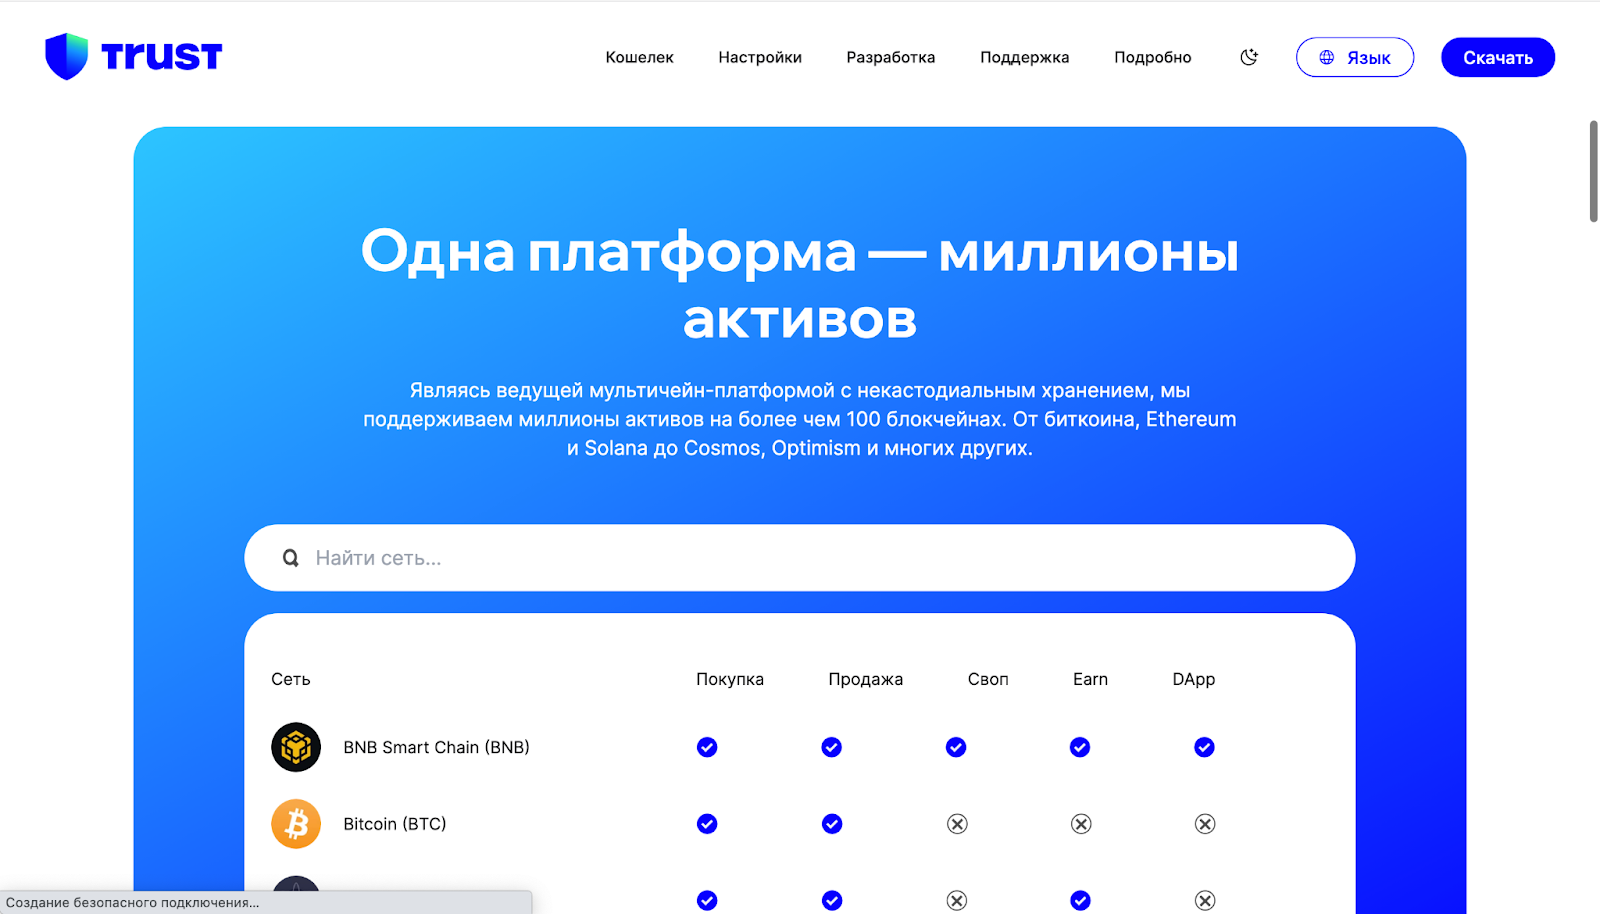Click the Trust Wallet shield logo
The image size is (1600, 914).
point(67,56)
